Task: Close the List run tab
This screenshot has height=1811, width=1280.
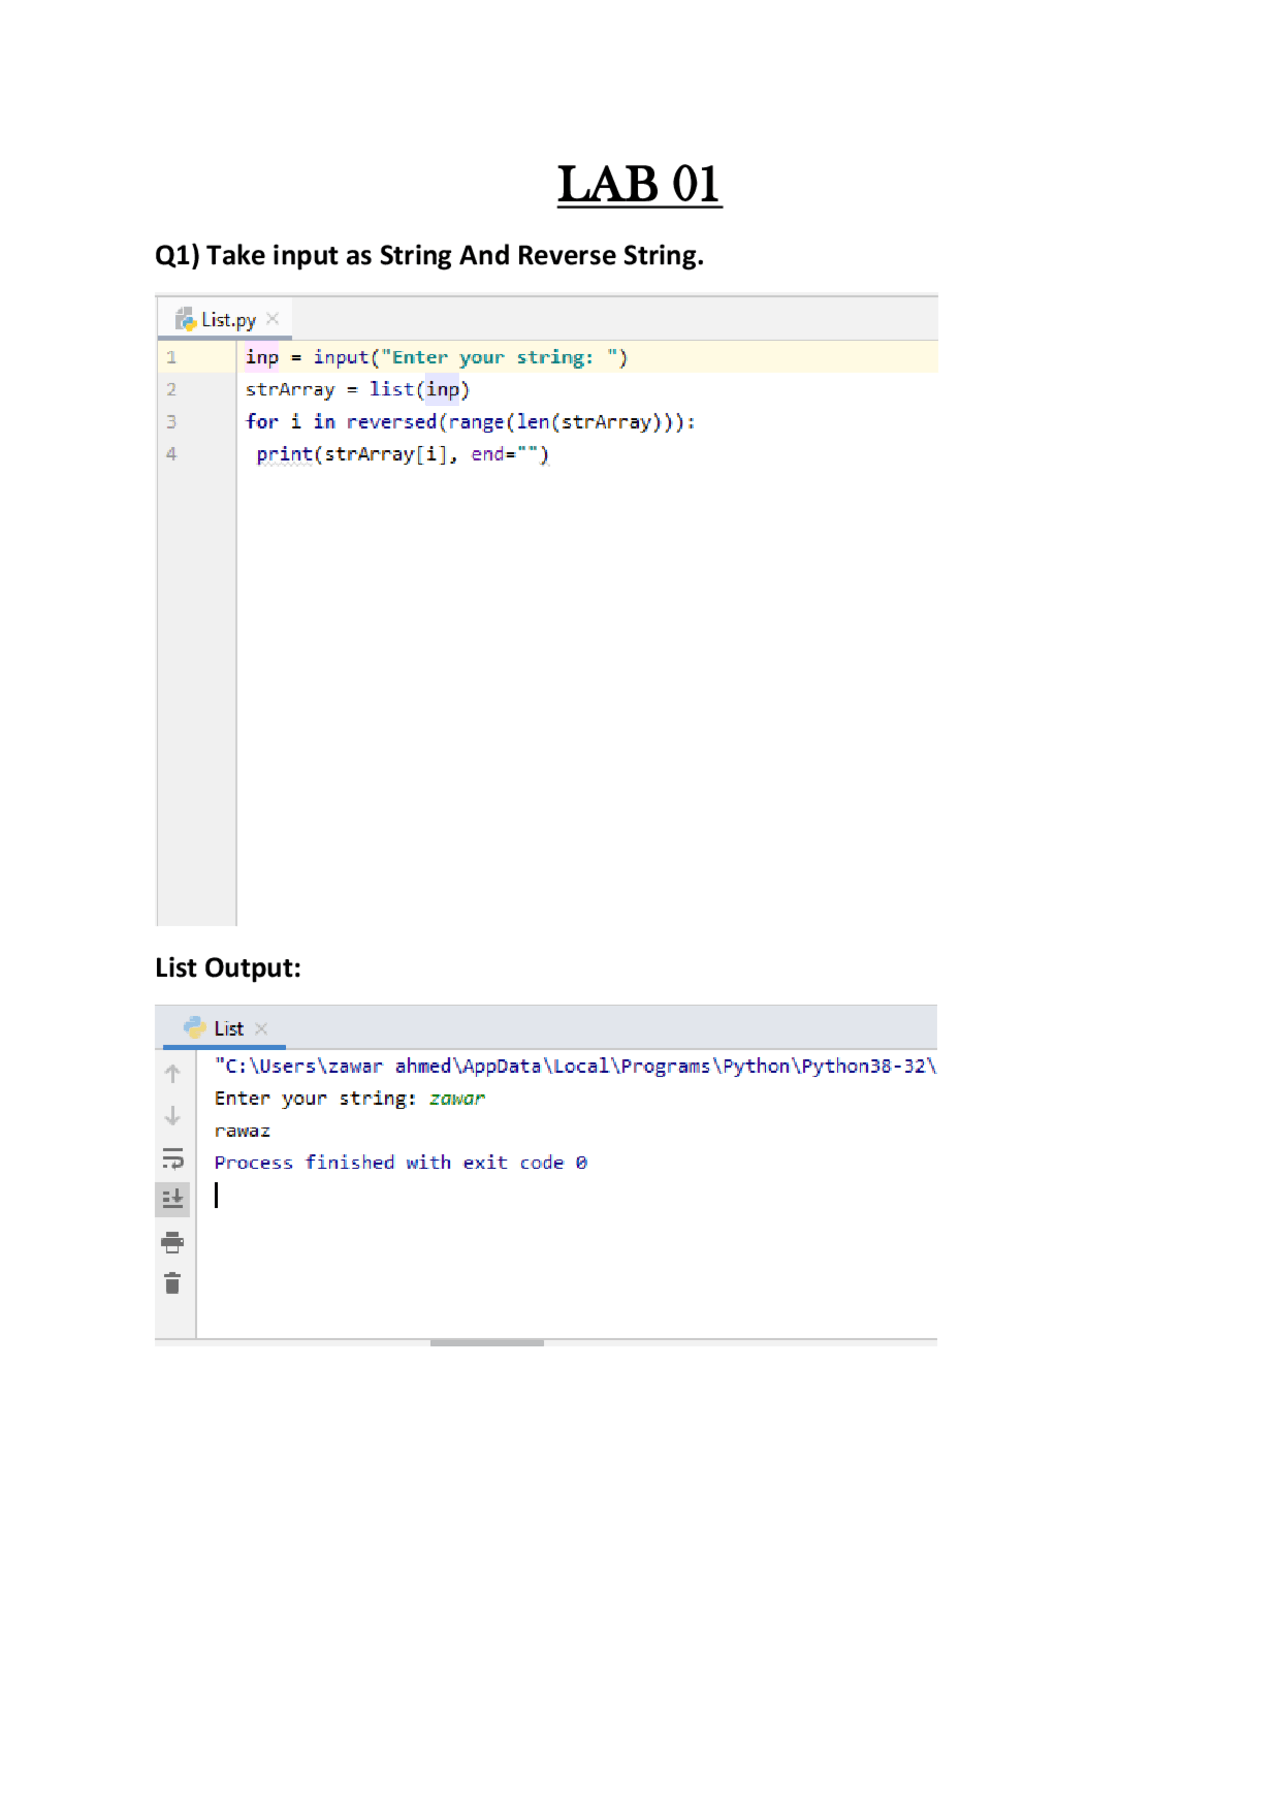Action: (262, 1028)
